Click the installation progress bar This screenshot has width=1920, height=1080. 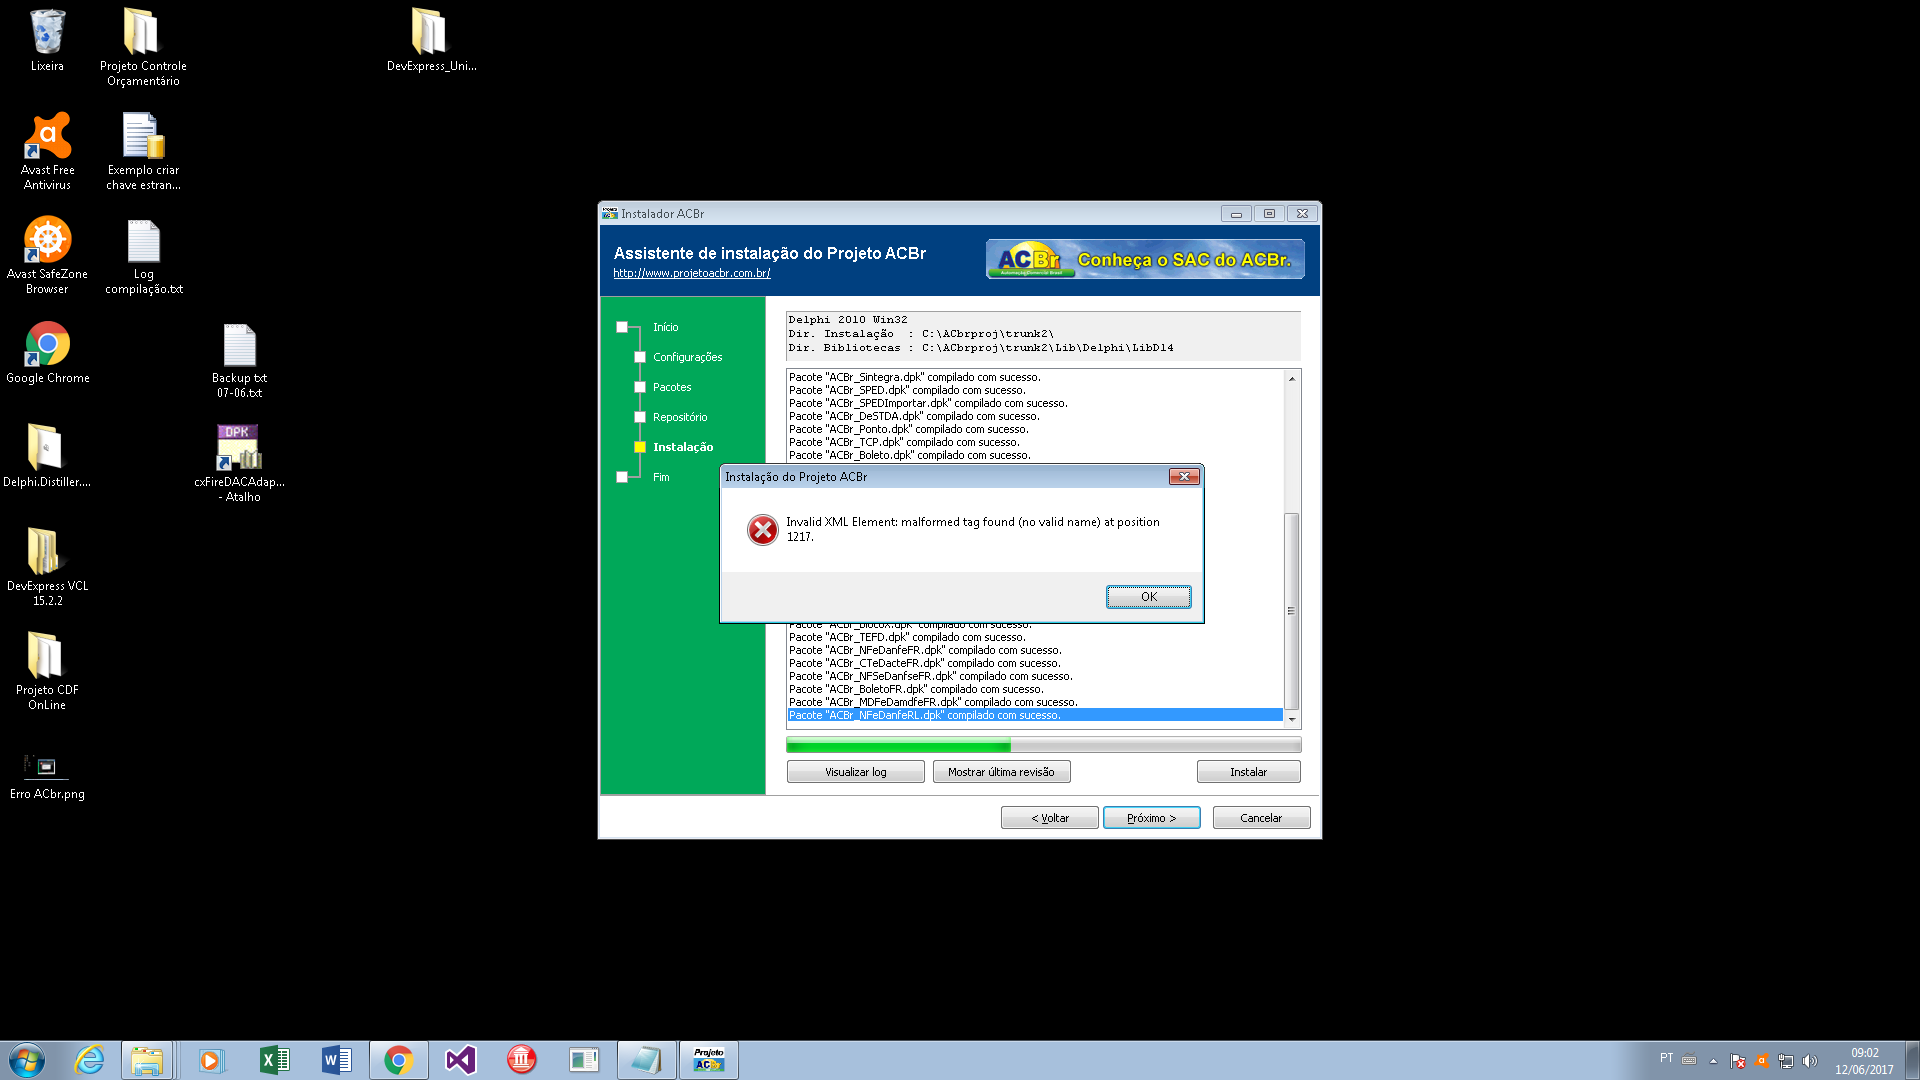coord(1043,745)
